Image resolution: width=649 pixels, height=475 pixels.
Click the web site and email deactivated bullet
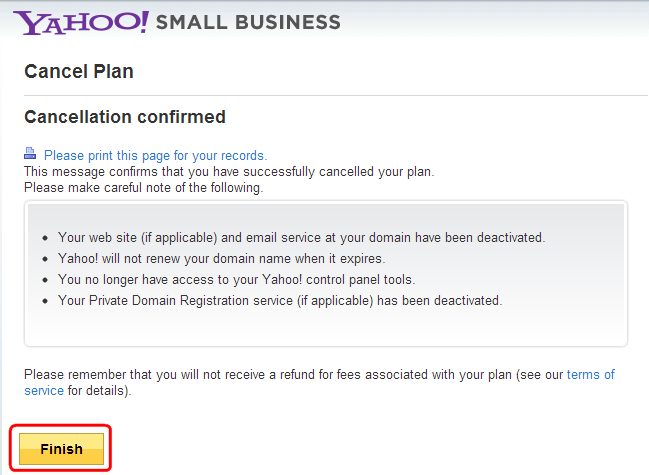coord(301,238)
